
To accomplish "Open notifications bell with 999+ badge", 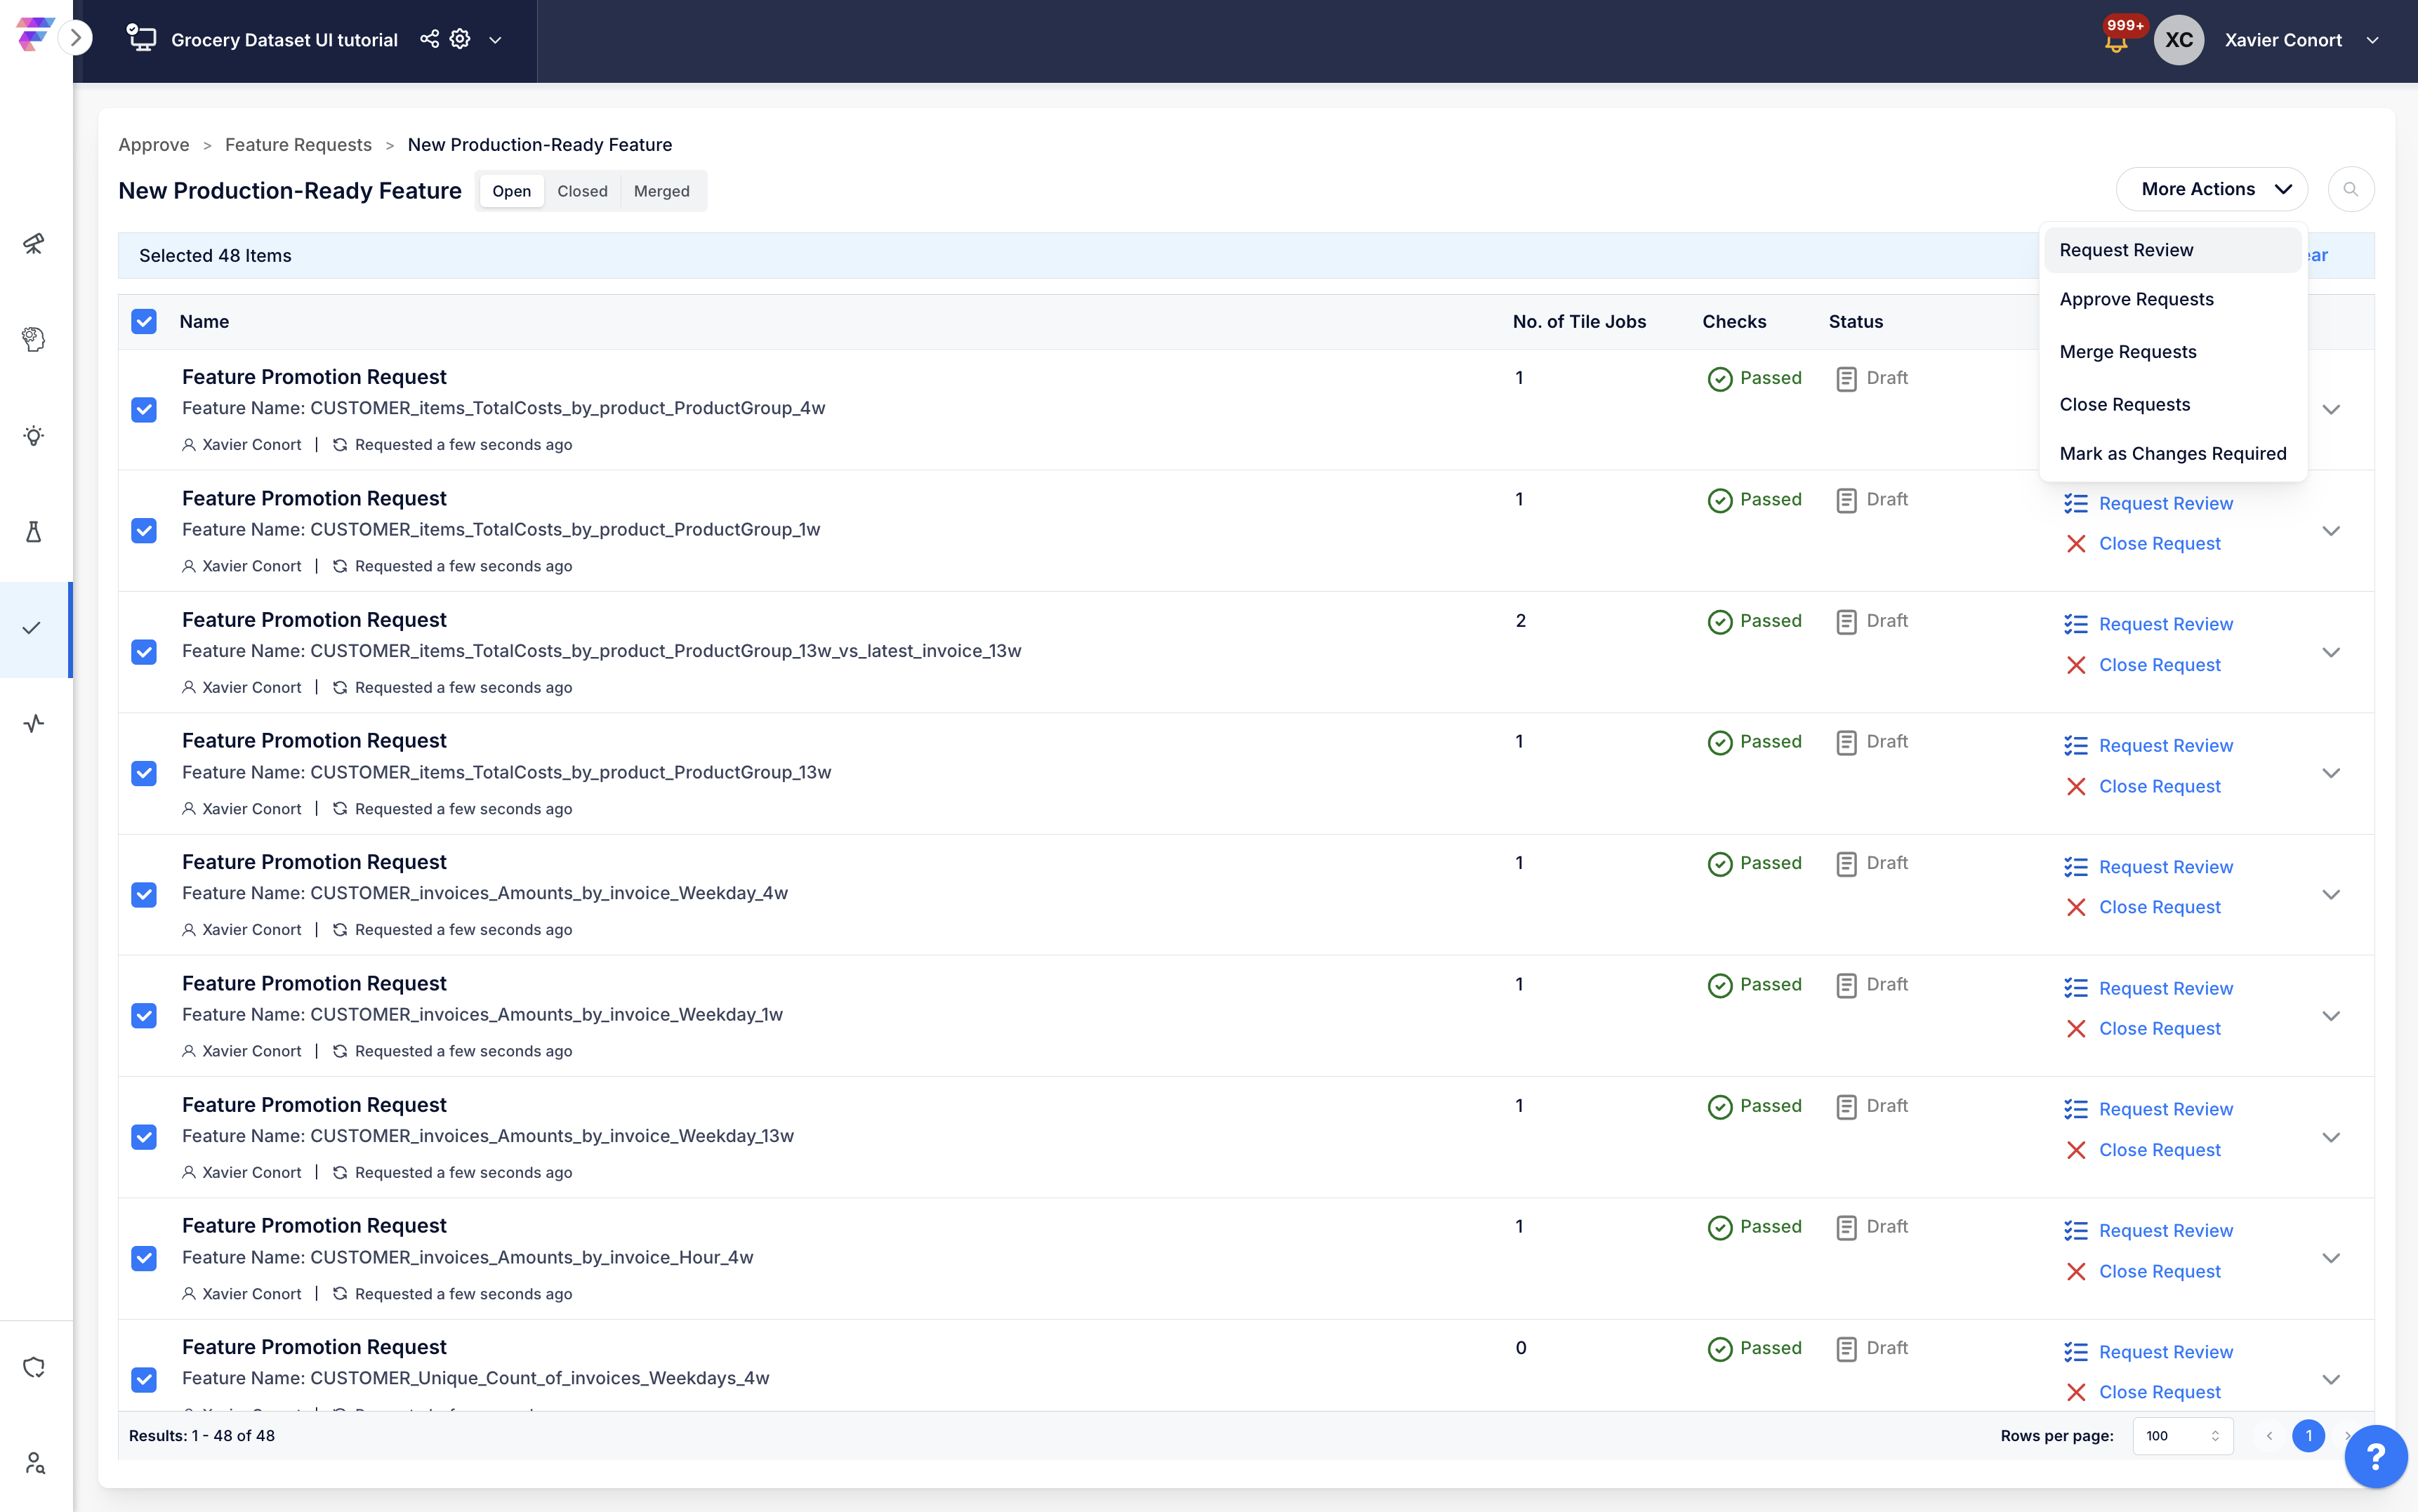I will [x=2116, y=40].
